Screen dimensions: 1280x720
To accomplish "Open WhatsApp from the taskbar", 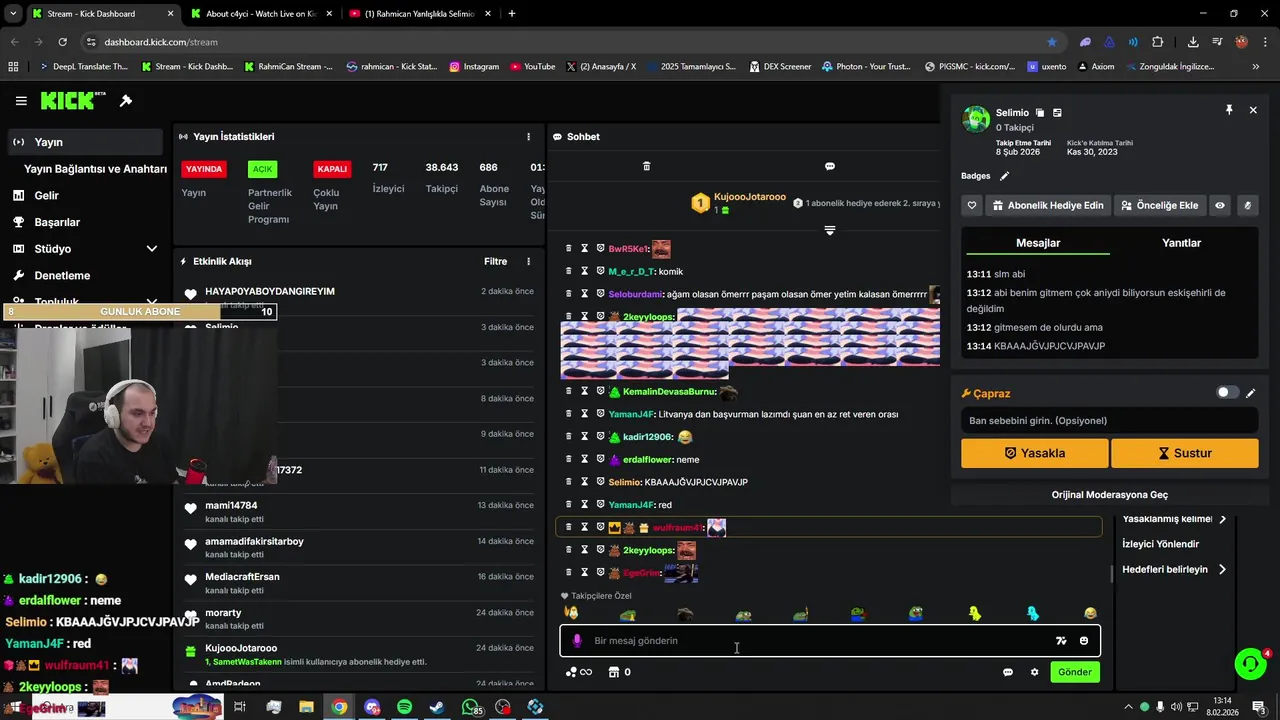I will pos(470,707).
